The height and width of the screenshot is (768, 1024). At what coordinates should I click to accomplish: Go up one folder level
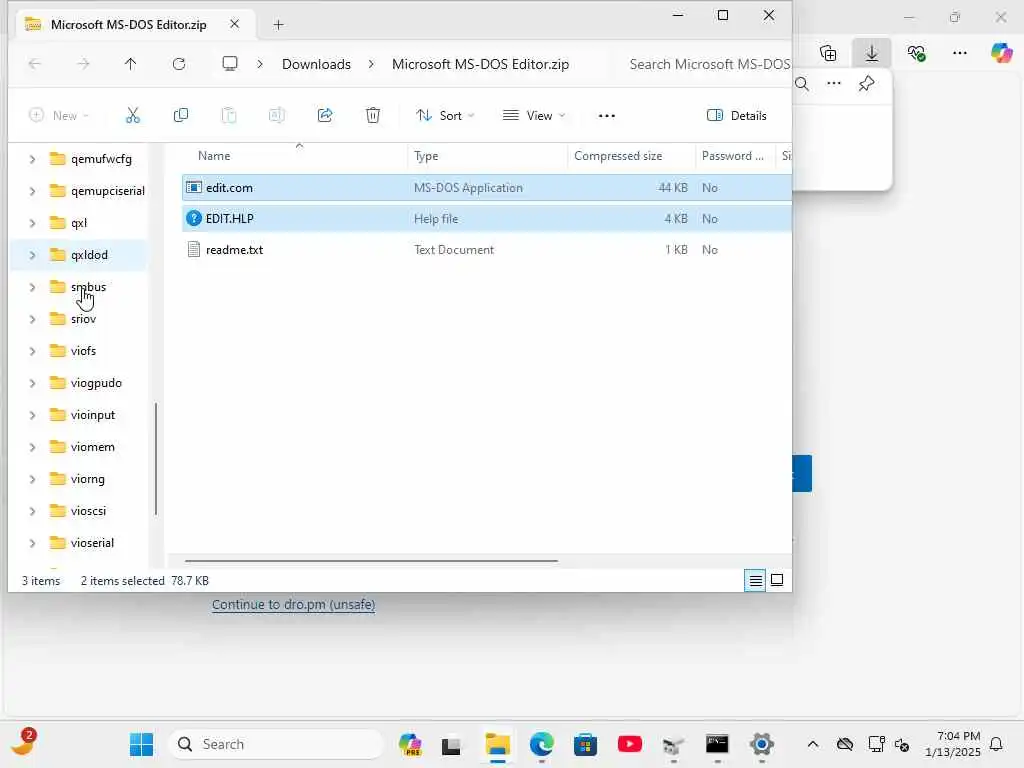tap(131, 64)
